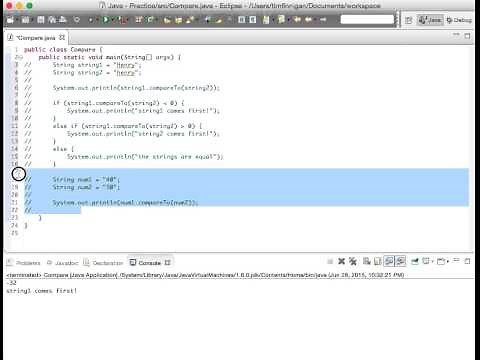This screenshot has width=480, height=360.
Task: Open the Next Annotation dropdown arrow
Action: 272,20
